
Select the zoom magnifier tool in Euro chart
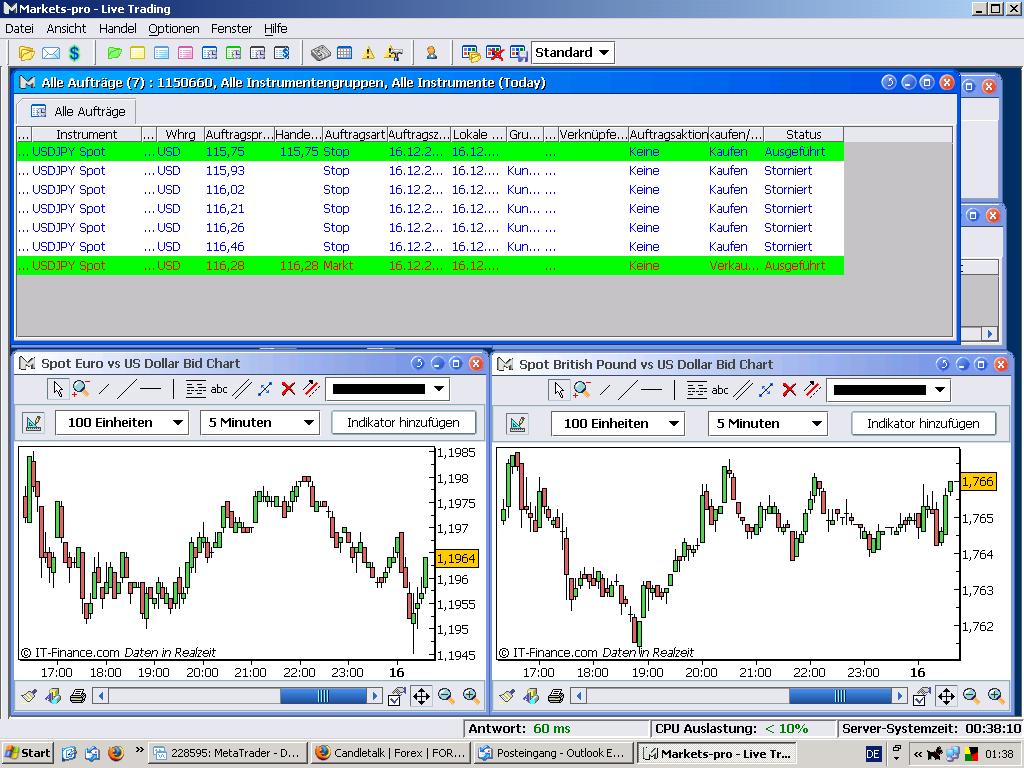coord(81,389)
